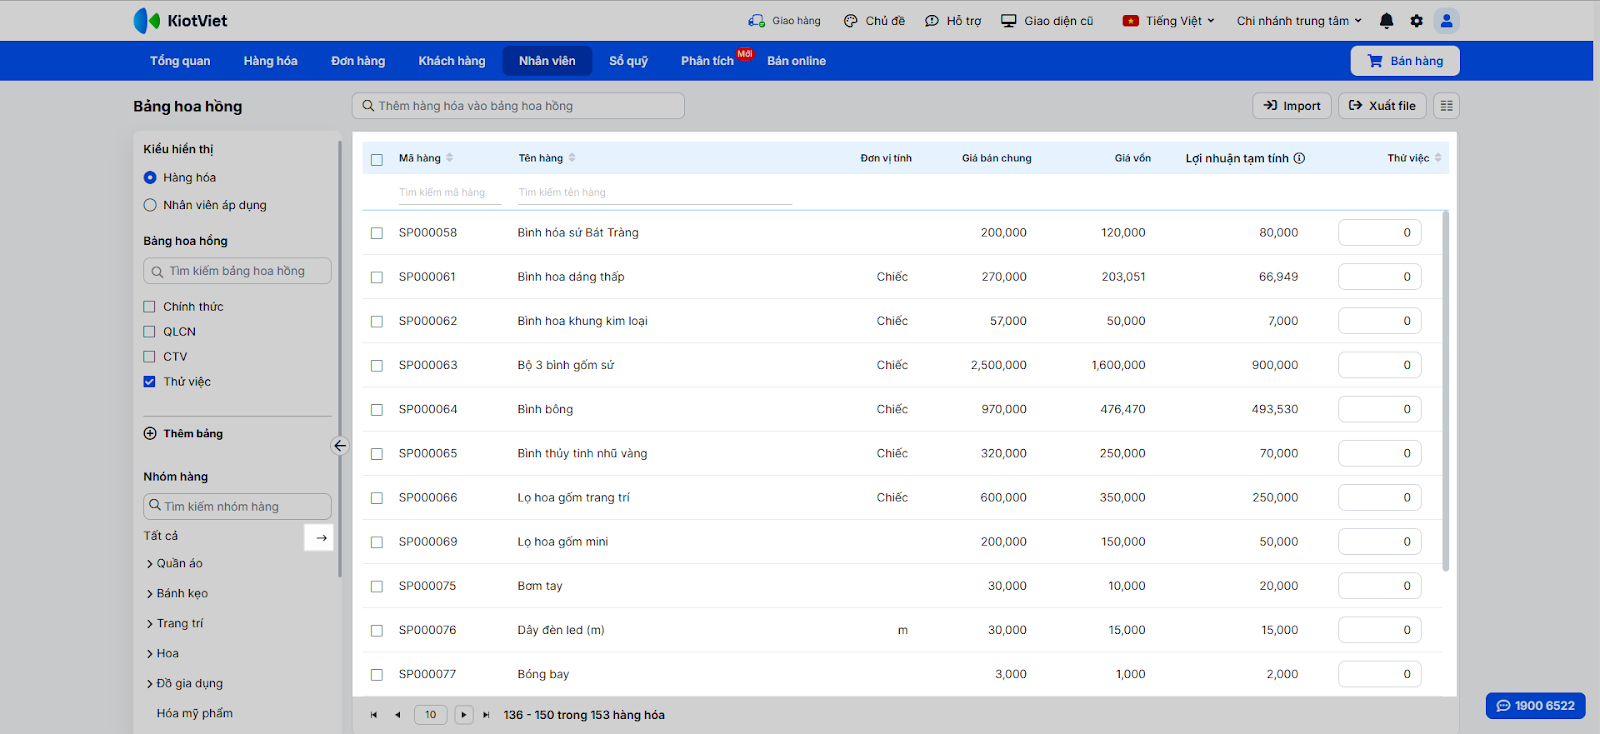Open settings gear icon in header
Screen dimensions: 1600x734
(x=1416, y=21)
